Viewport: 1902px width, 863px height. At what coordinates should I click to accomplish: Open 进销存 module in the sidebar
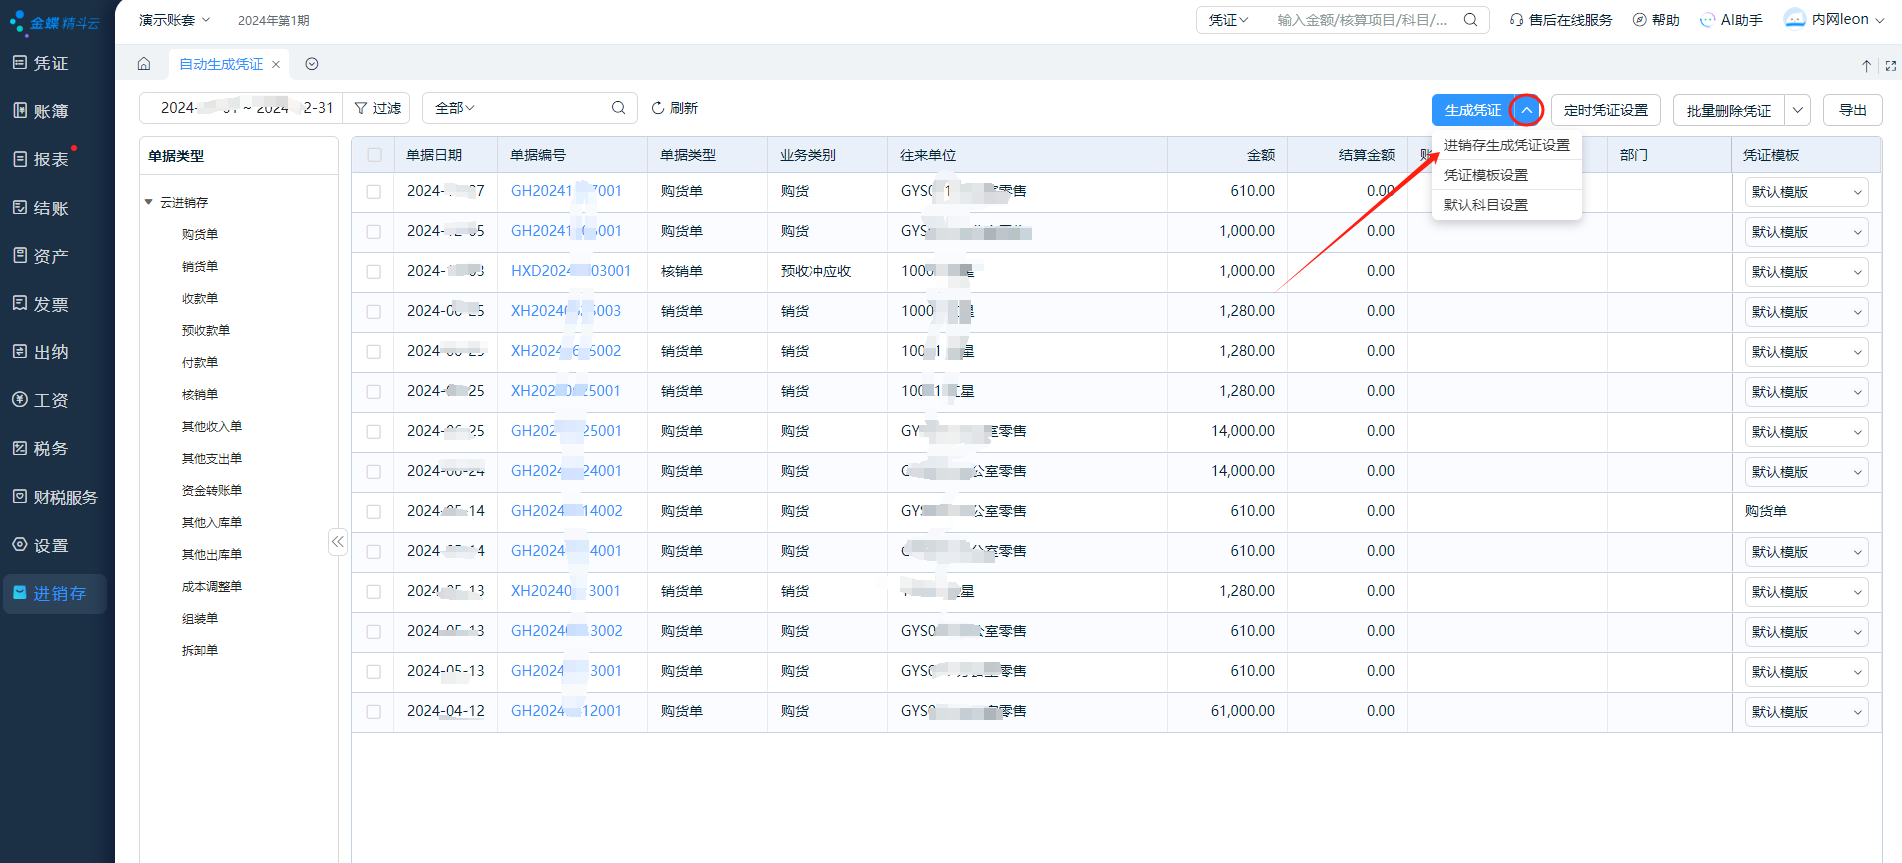pyautogui.click(x=56, y=593)
